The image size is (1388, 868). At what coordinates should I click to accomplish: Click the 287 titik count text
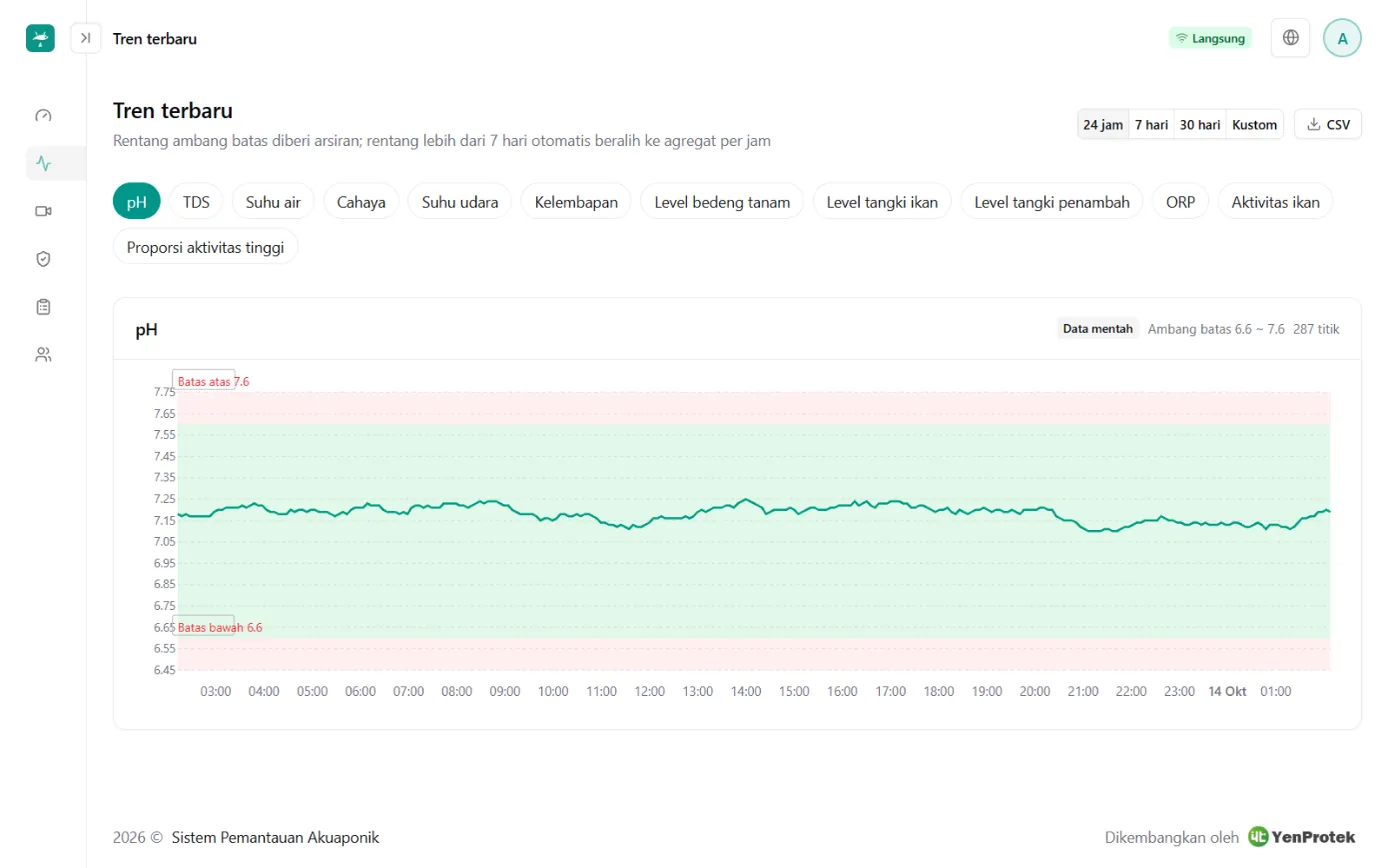pyautogui.click(x=1316, y=329)
